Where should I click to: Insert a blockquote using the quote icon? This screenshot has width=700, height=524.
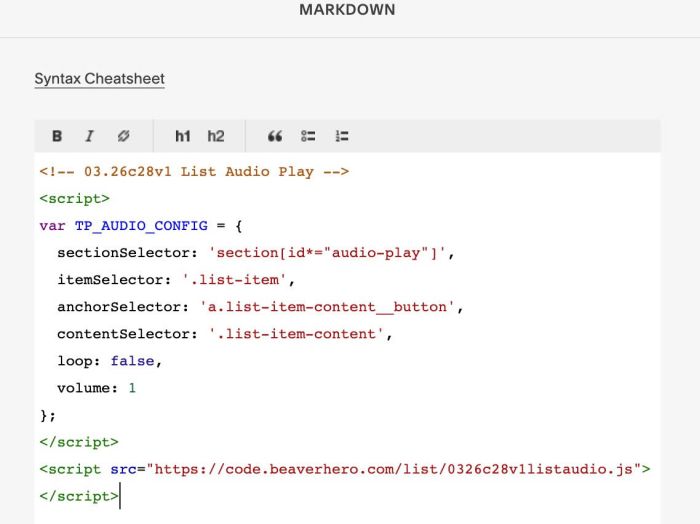(275, 136)
